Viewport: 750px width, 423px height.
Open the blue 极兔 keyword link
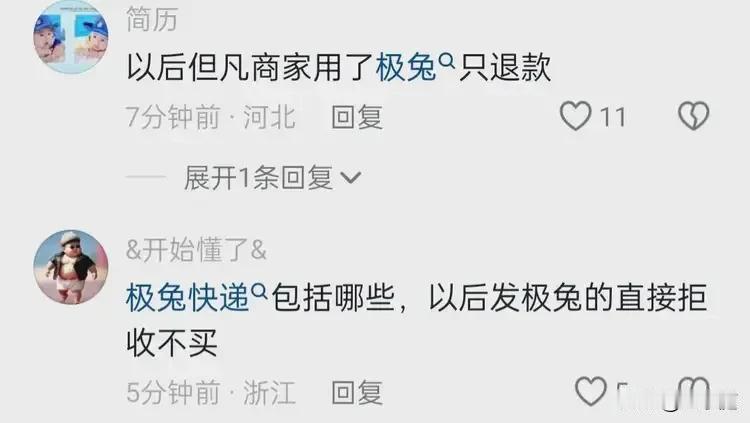(406, 67)
